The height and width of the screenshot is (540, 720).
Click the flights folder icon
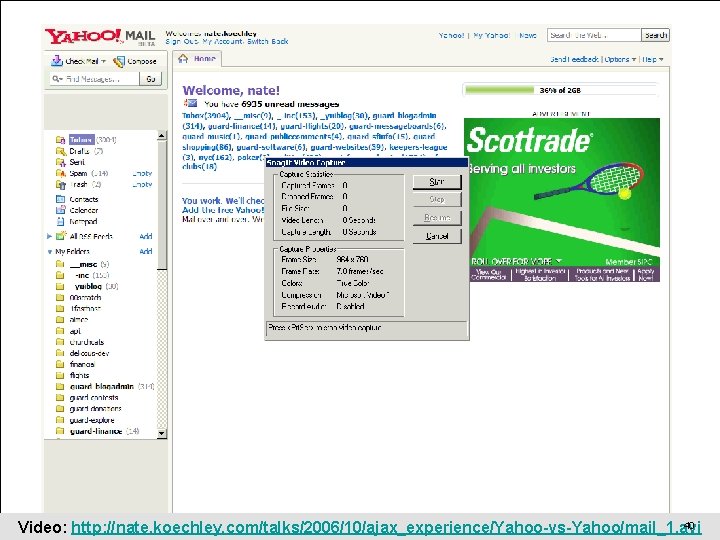[x=60, y=375]
